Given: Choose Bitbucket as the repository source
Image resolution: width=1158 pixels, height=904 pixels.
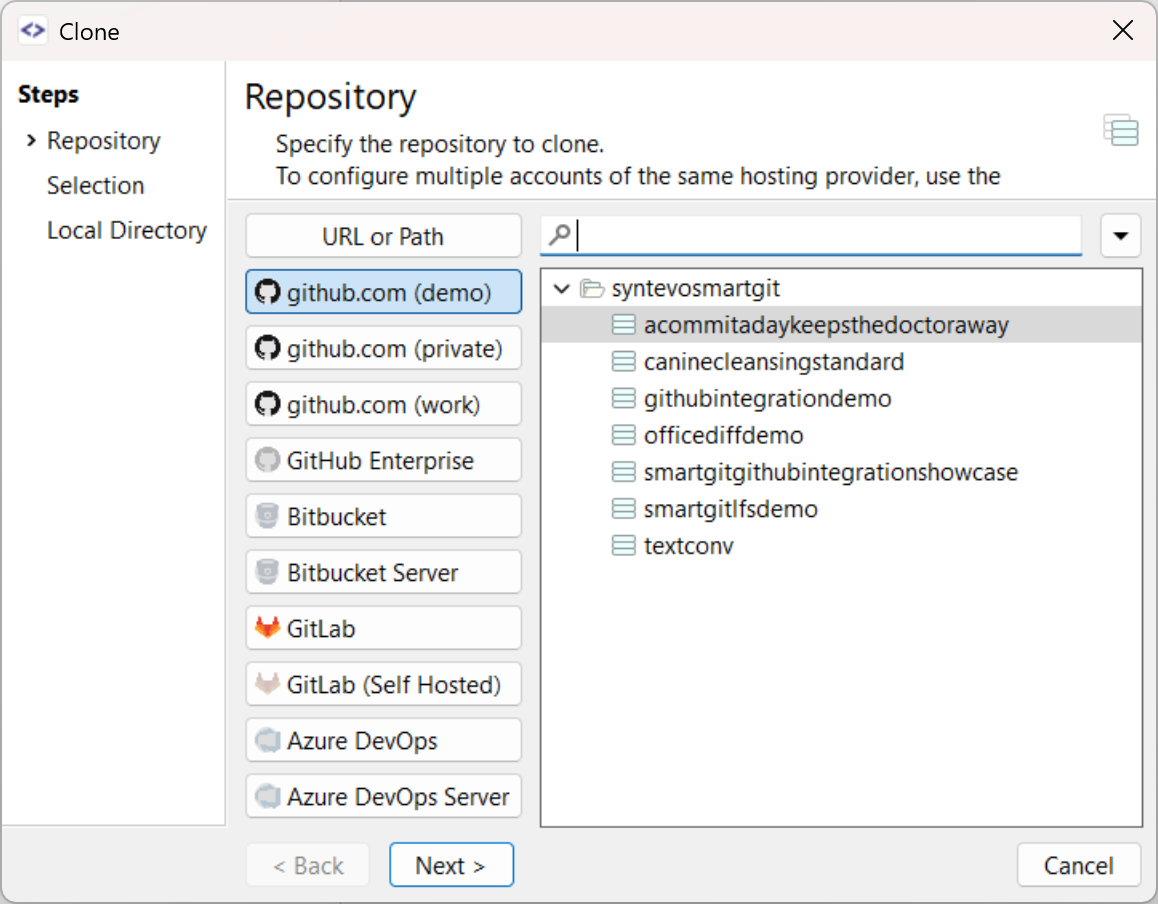Looking at the screenshot, I should click(x=383, y=516).
